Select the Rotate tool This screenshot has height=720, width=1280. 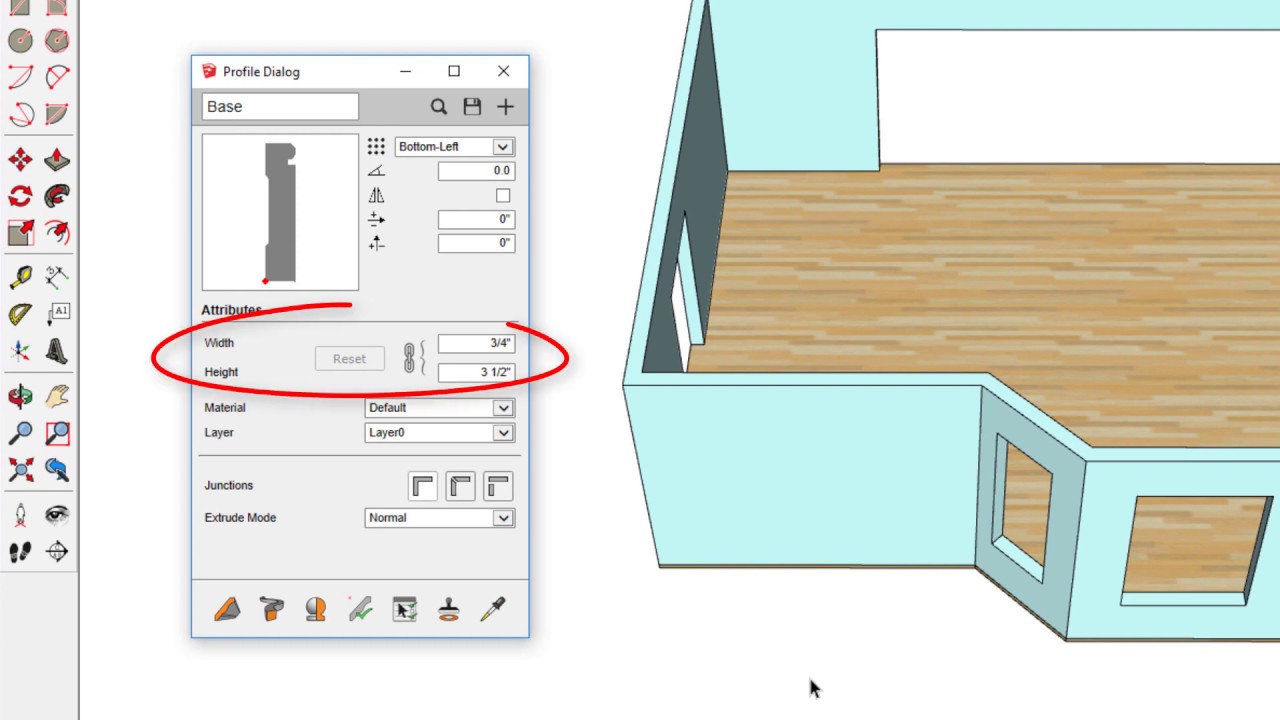pos(21,196)
